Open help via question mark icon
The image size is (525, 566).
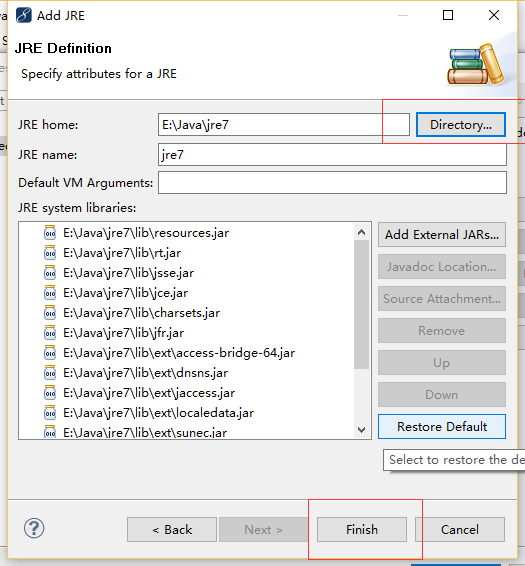34,528
